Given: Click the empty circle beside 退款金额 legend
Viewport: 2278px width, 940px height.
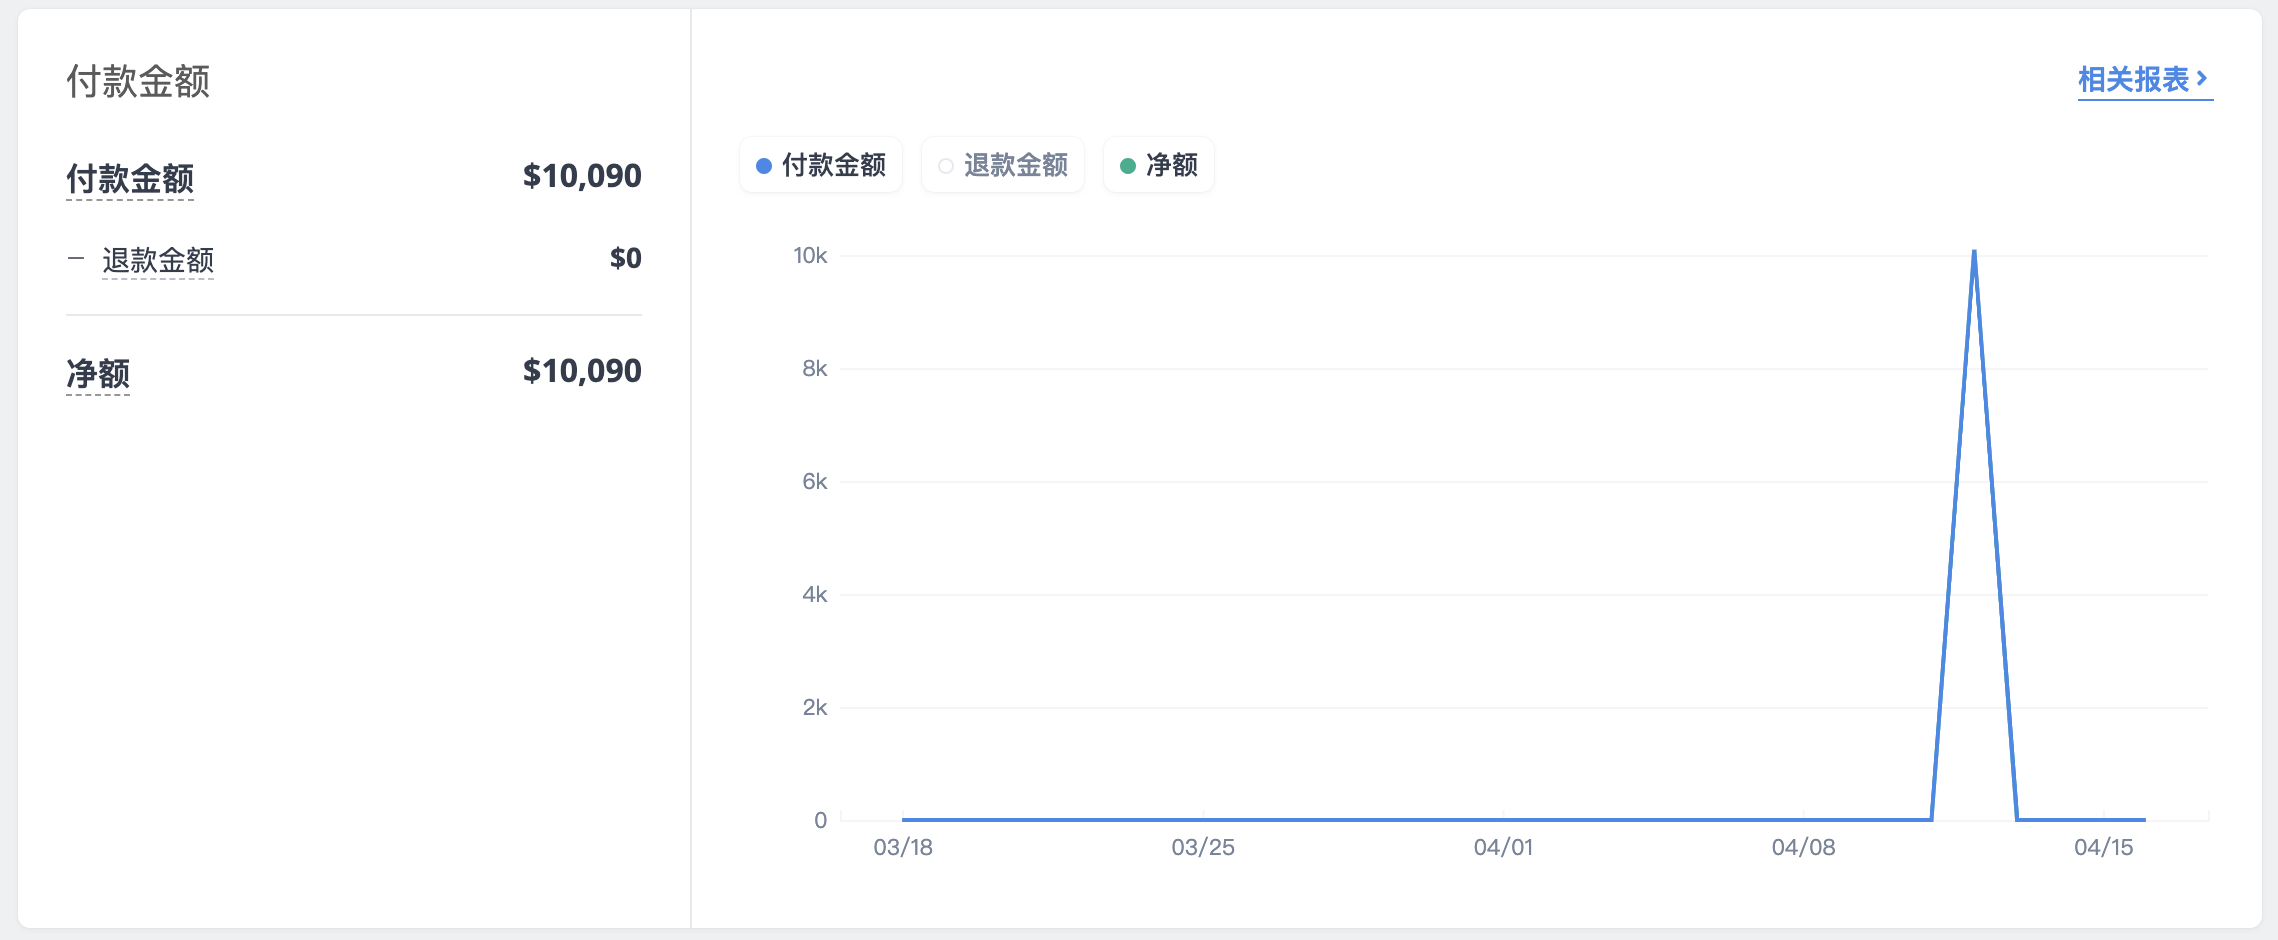Looking at the screenshot, I should coord(945,166).
